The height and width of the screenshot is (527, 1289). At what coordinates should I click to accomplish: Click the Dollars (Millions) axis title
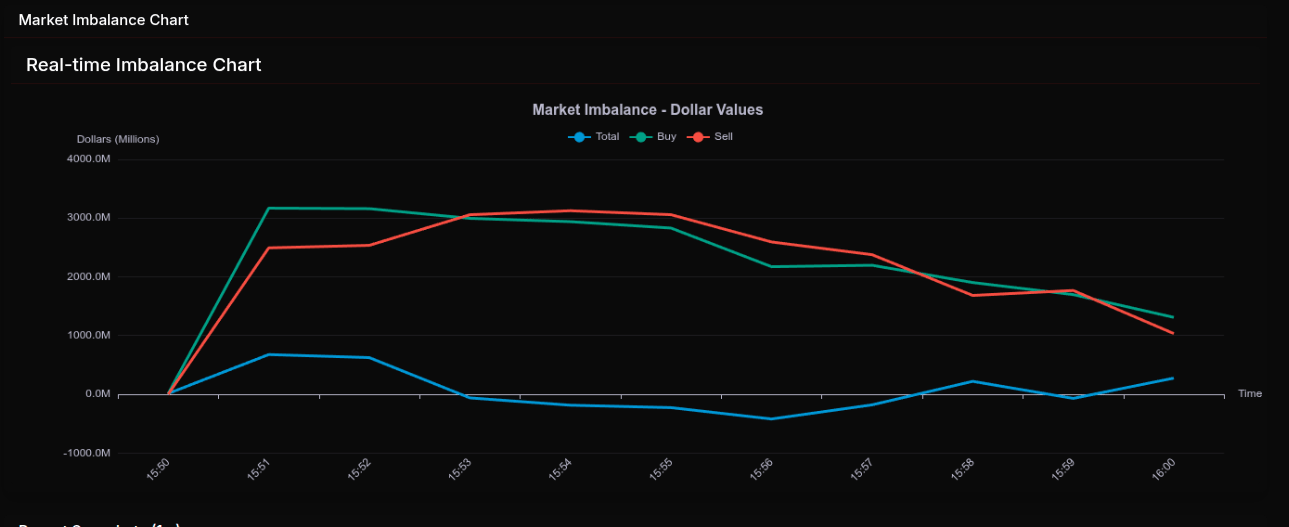118,139
